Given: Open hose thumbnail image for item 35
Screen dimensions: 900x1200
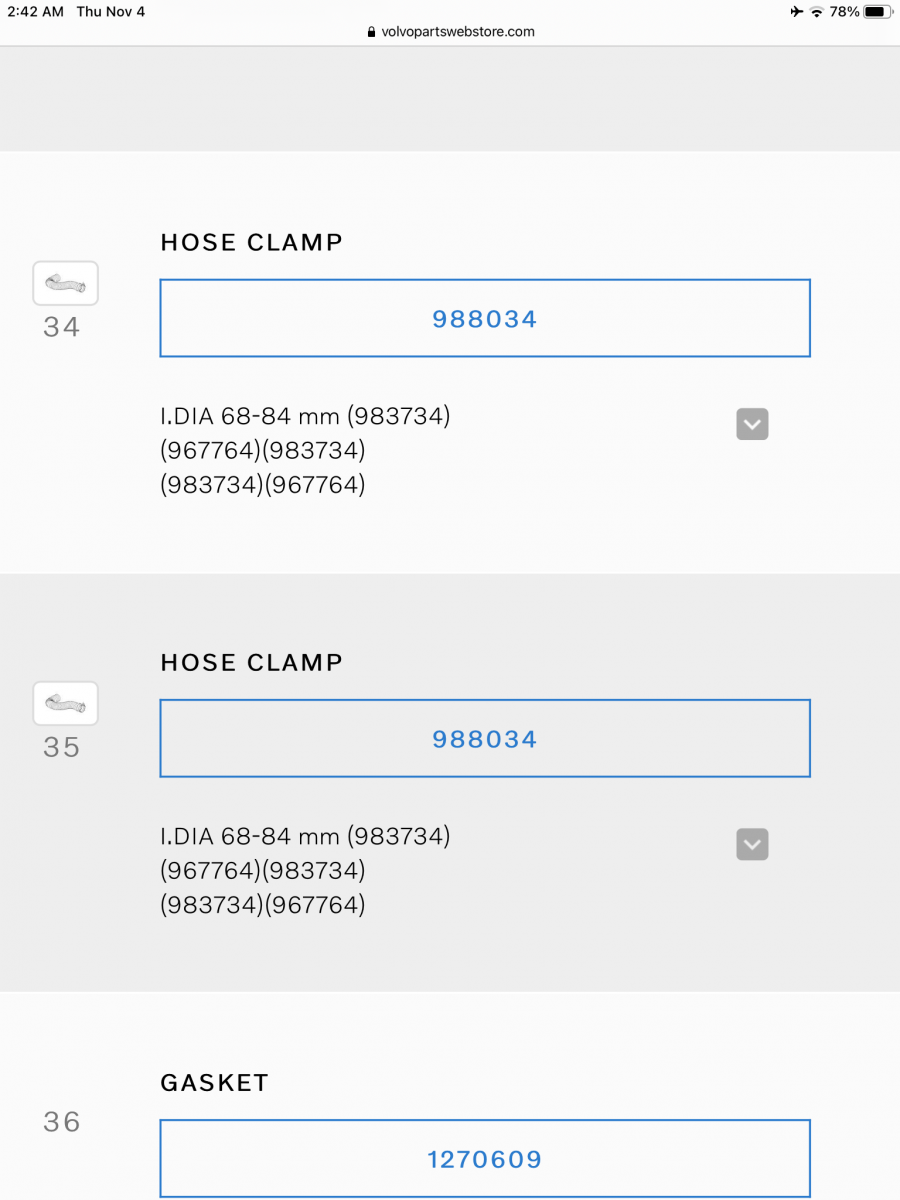Looking at the screenshot, I should 66,704.
